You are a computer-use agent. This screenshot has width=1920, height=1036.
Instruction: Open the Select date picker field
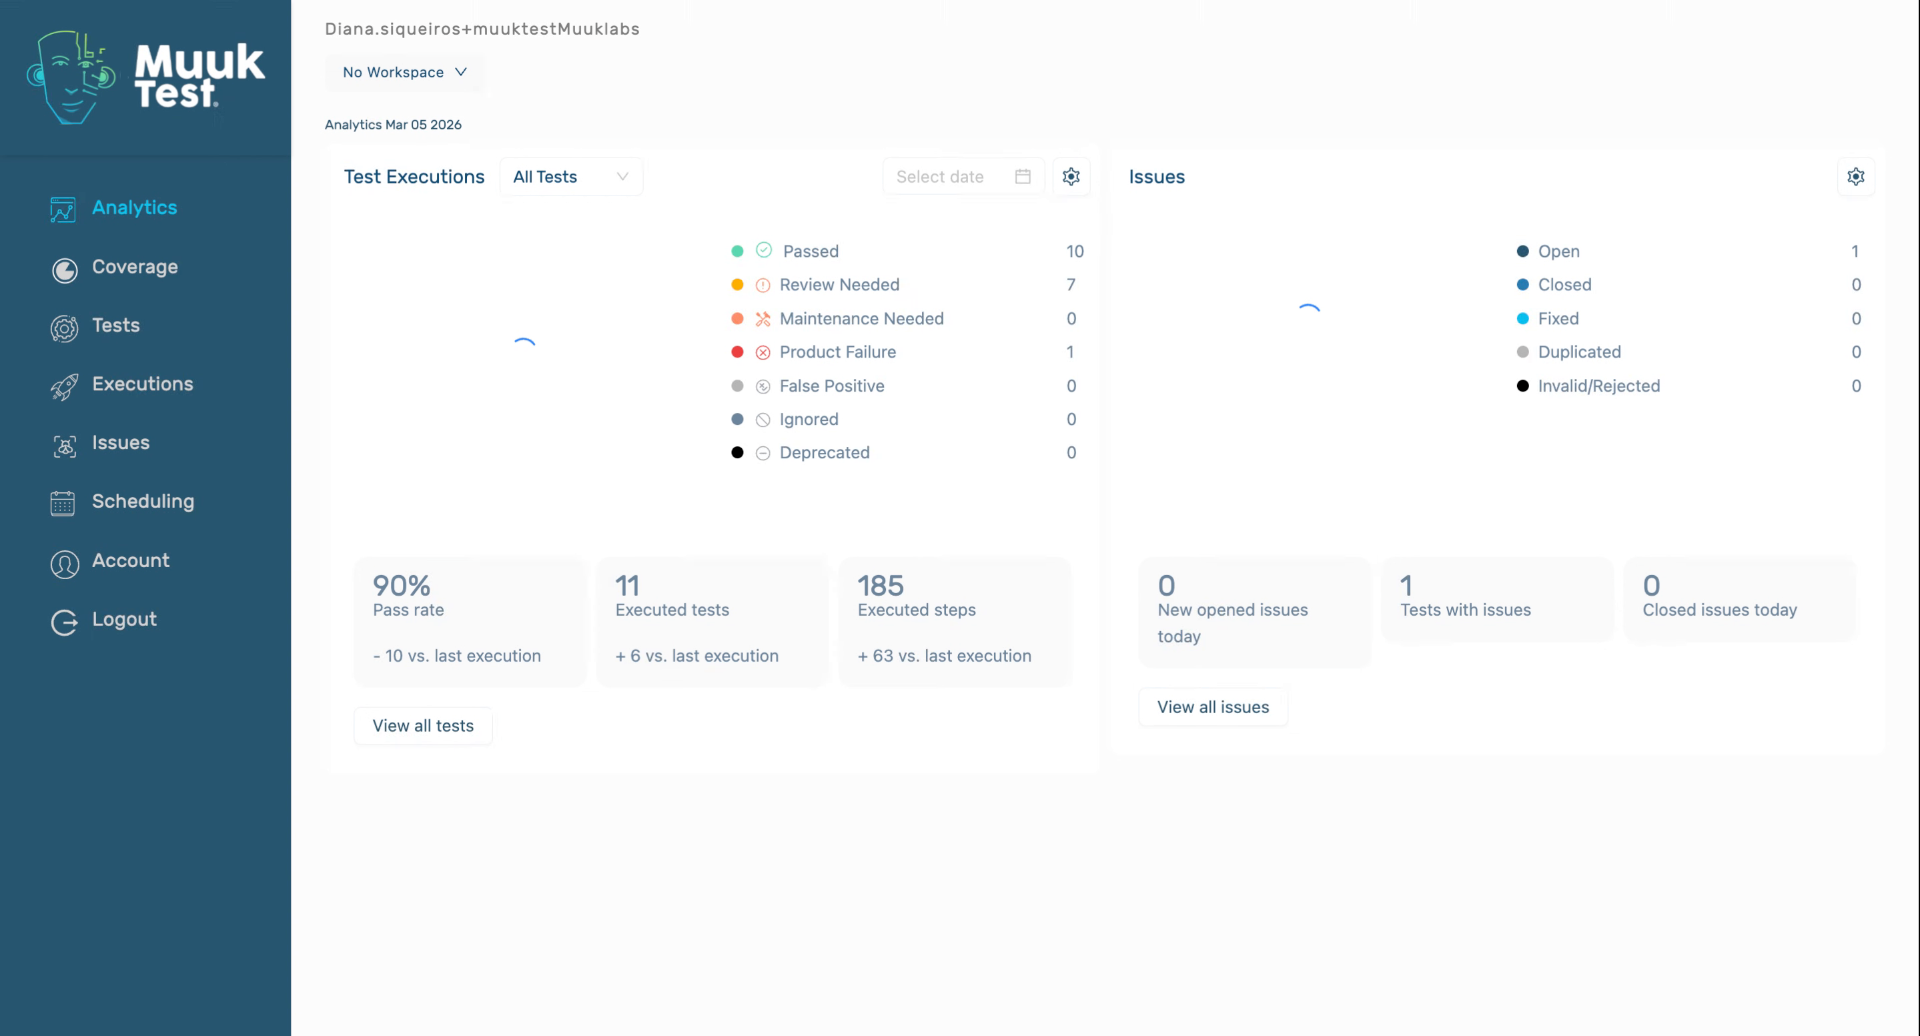pos(940,176)
